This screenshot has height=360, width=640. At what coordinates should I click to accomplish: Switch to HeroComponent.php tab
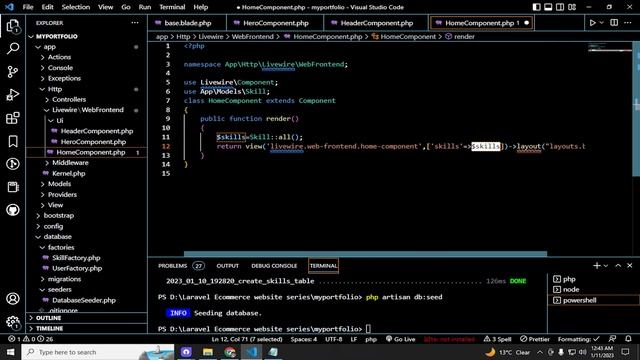[x=275, y=23]
